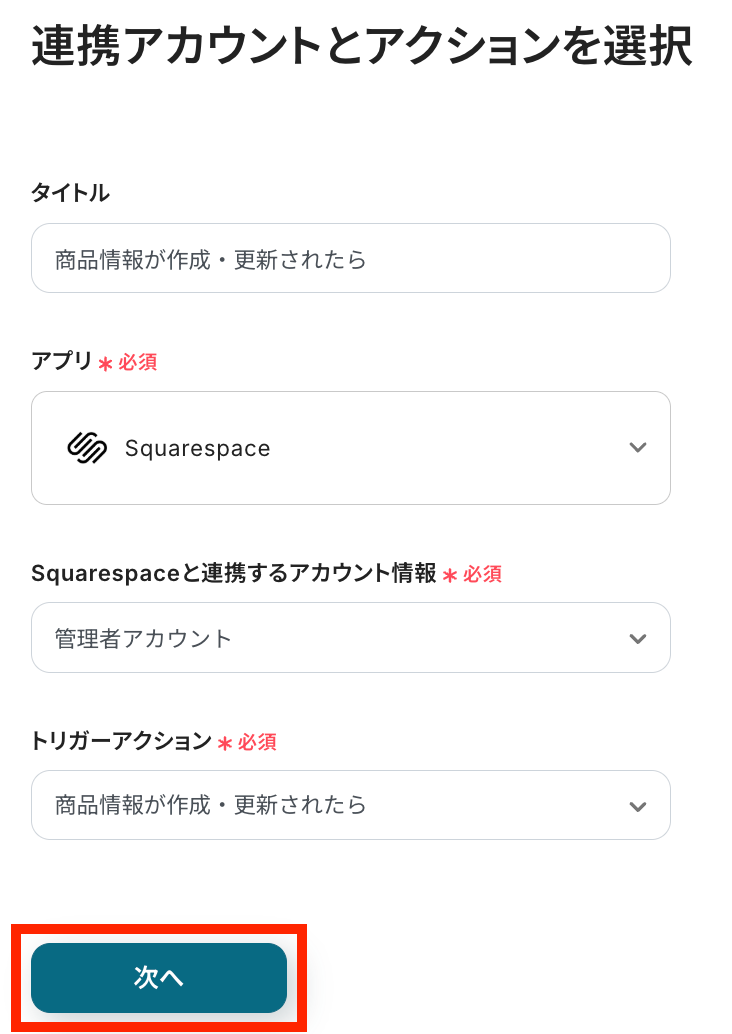The width and height of the screenshot is (732, 1034).
Task: Click the red asterisk next to アプリ
Action: point(106,364)
